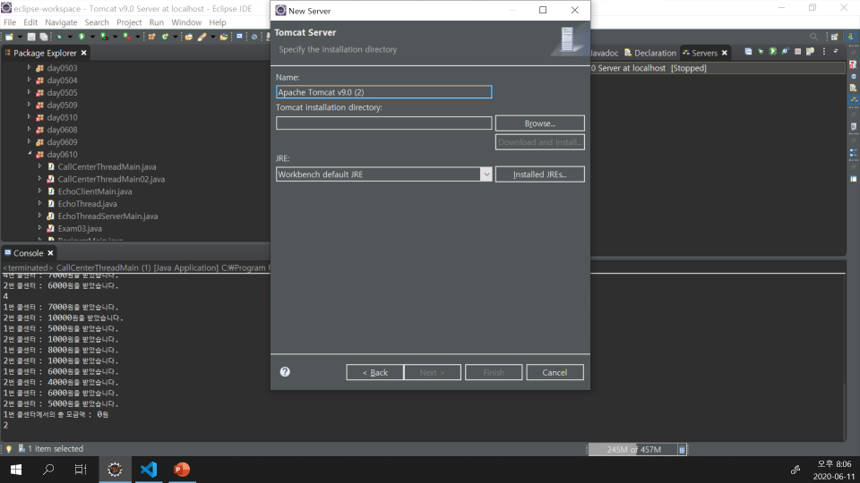Click the Task View taskbar icon
Image resolution: width=860 pixels, height=483 pixels.
click(x=81, y=470)
